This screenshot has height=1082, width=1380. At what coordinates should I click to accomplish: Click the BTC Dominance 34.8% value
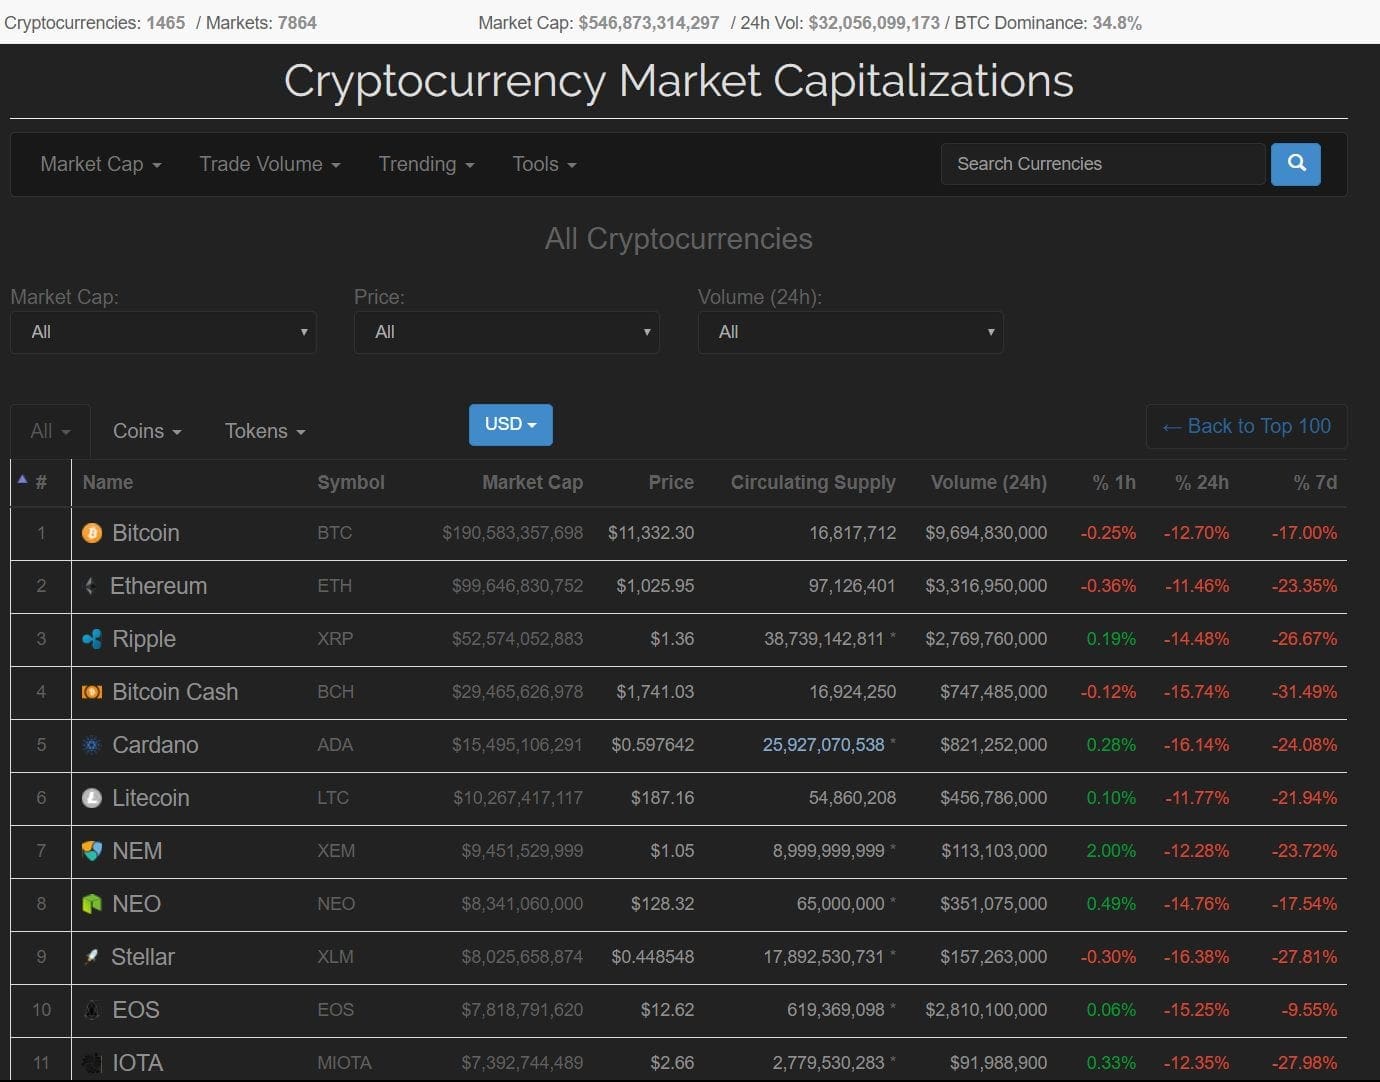pyautogui.click(x=1117, y=22)
